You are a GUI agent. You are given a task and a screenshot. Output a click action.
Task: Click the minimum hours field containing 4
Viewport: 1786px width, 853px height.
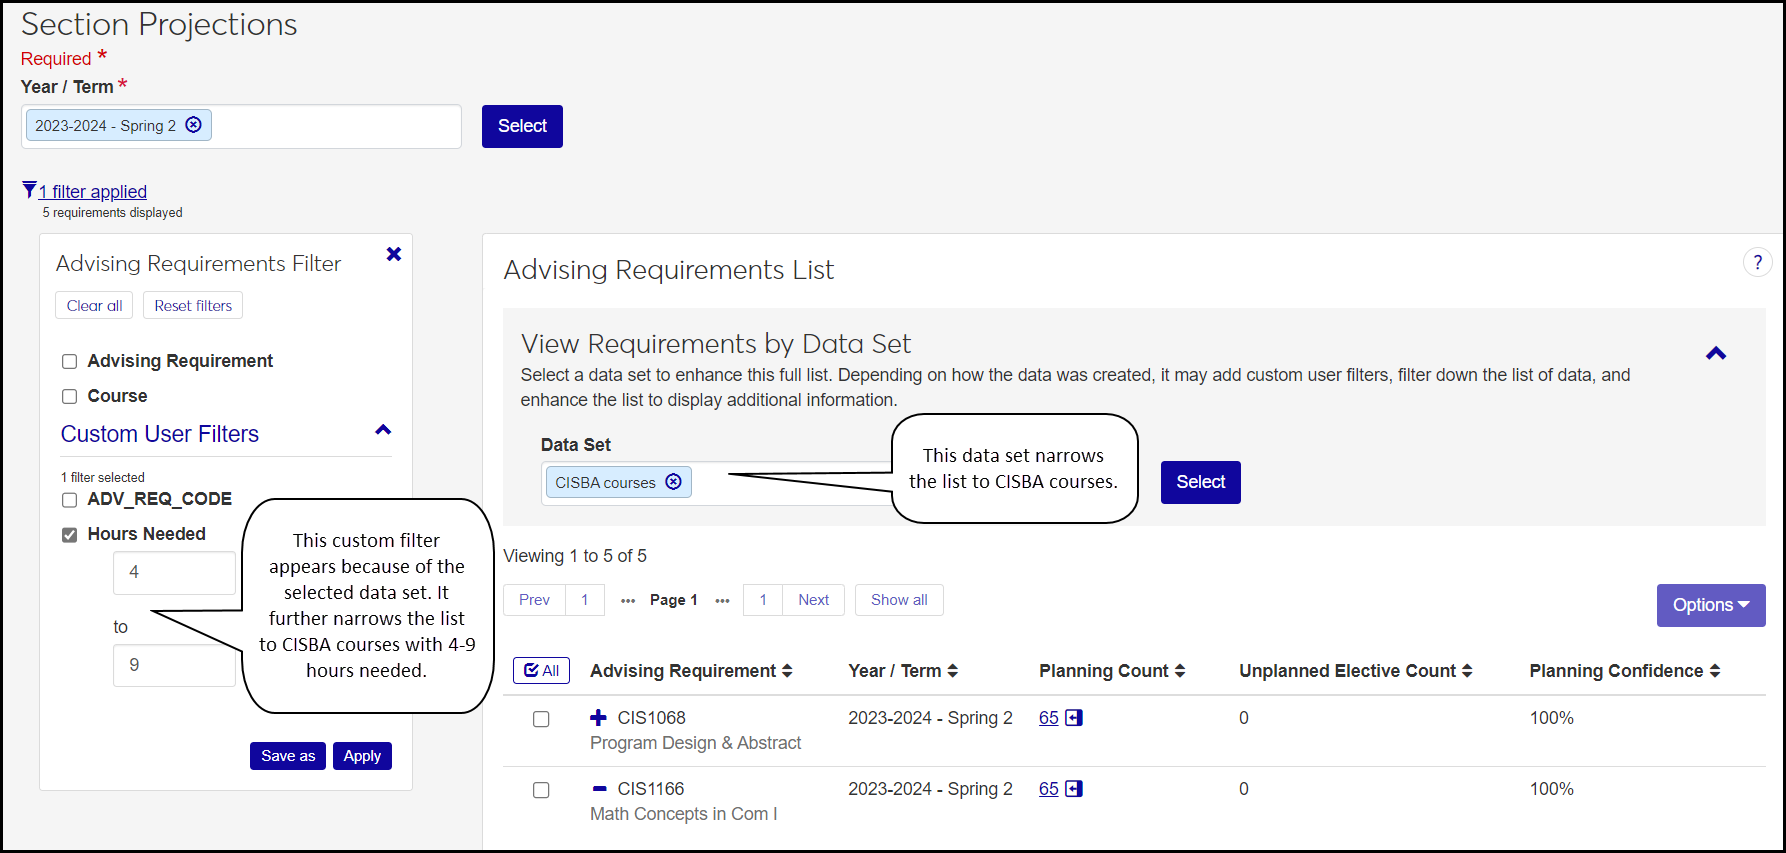click(x=174, y=573)
